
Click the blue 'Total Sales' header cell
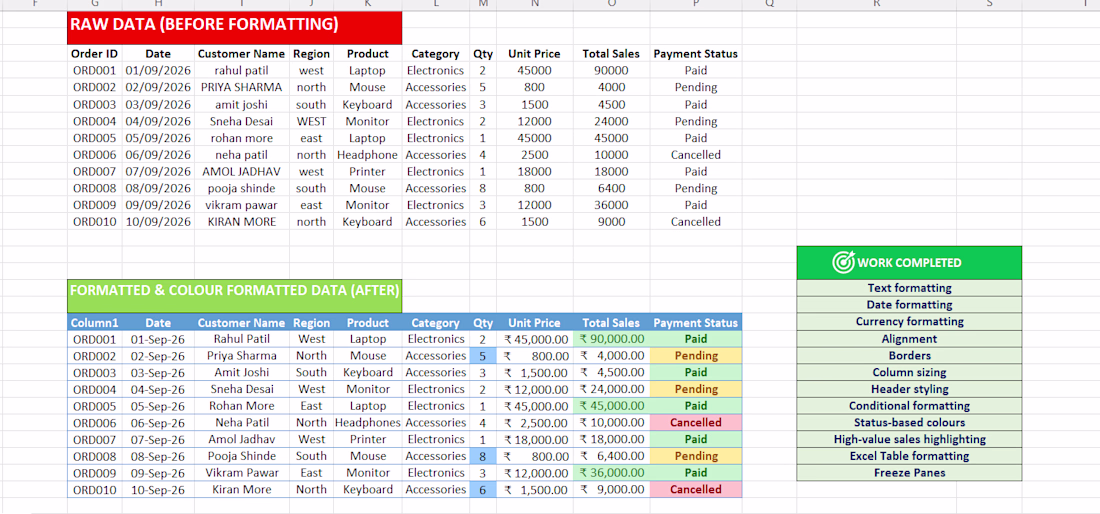611,323
